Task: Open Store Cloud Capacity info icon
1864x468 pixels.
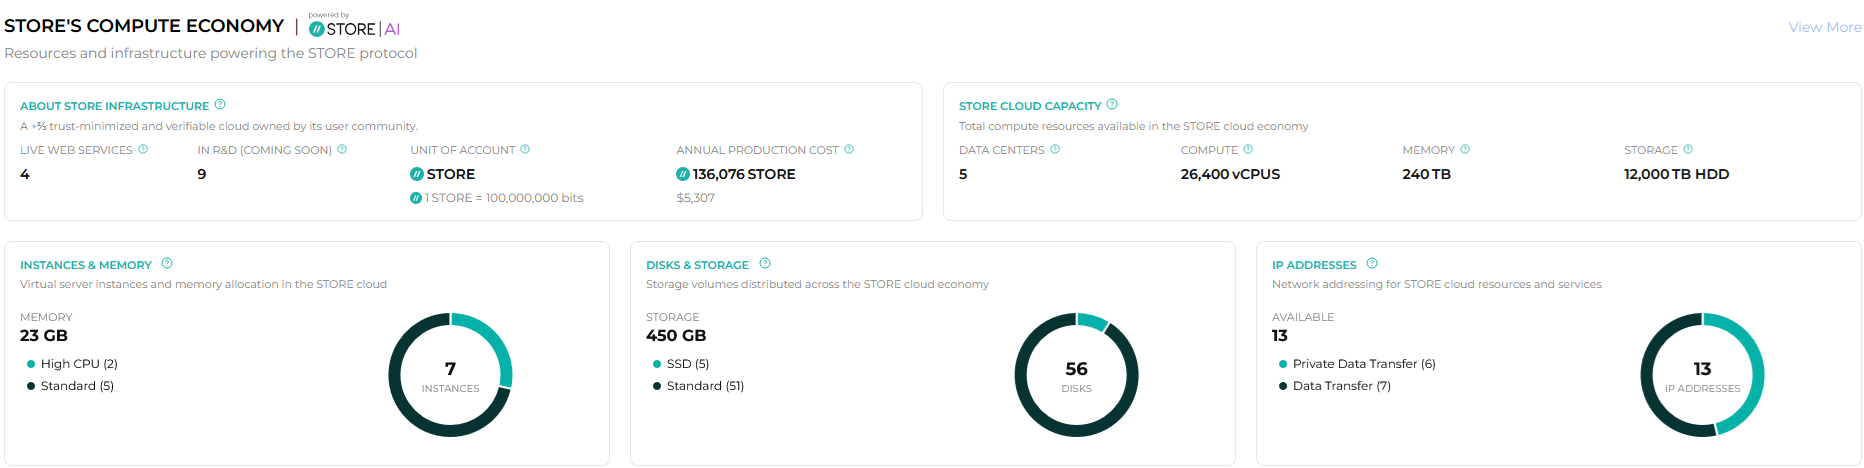Action: (1112, 104)
